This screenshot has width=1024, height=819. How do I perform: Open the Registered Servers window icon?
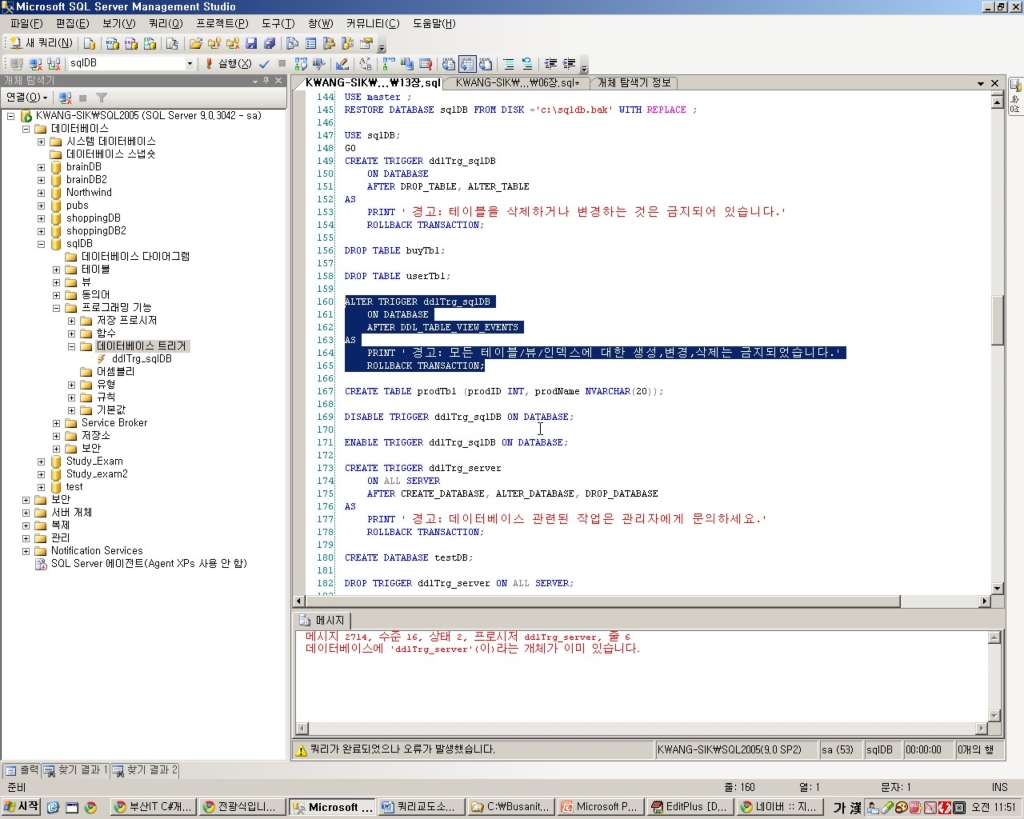point(292,44)
